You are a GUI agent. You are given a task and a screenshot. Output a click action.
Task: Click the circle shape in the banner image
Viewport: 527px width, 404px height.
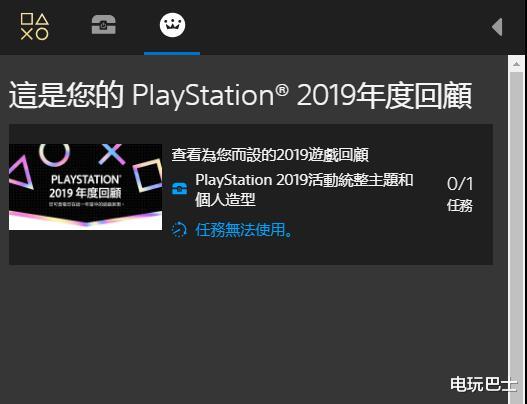54,154
